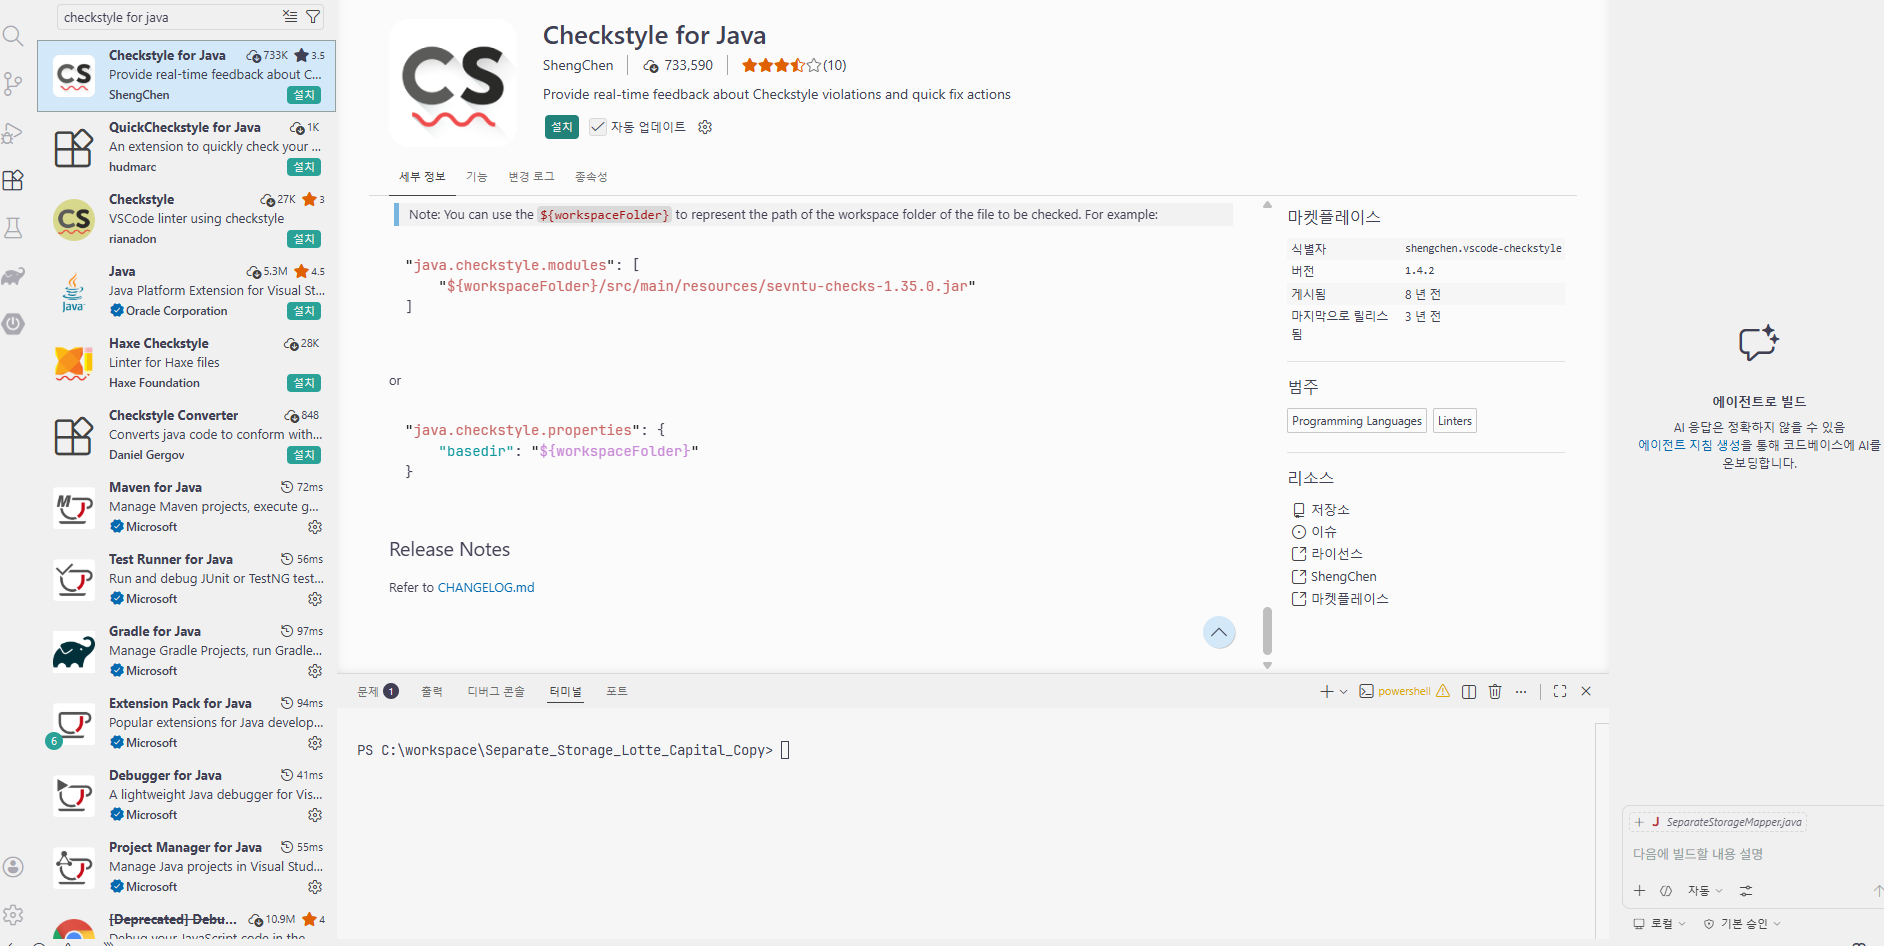Open the Manage gear in activity bar

(13, 914)
